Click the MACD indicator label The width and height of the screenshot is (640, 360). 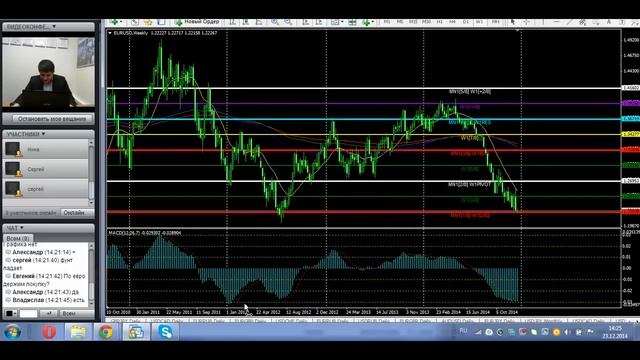click(145, 233)
